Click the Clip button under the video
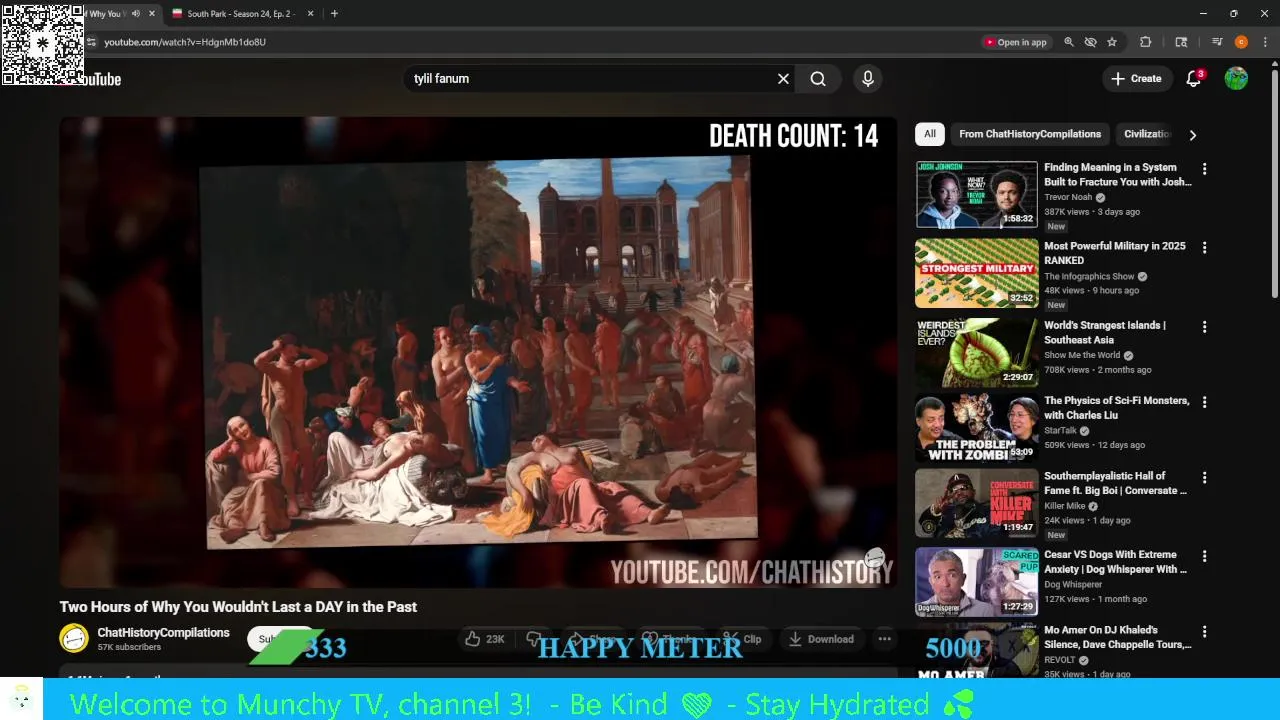 [x=742, y=639]
